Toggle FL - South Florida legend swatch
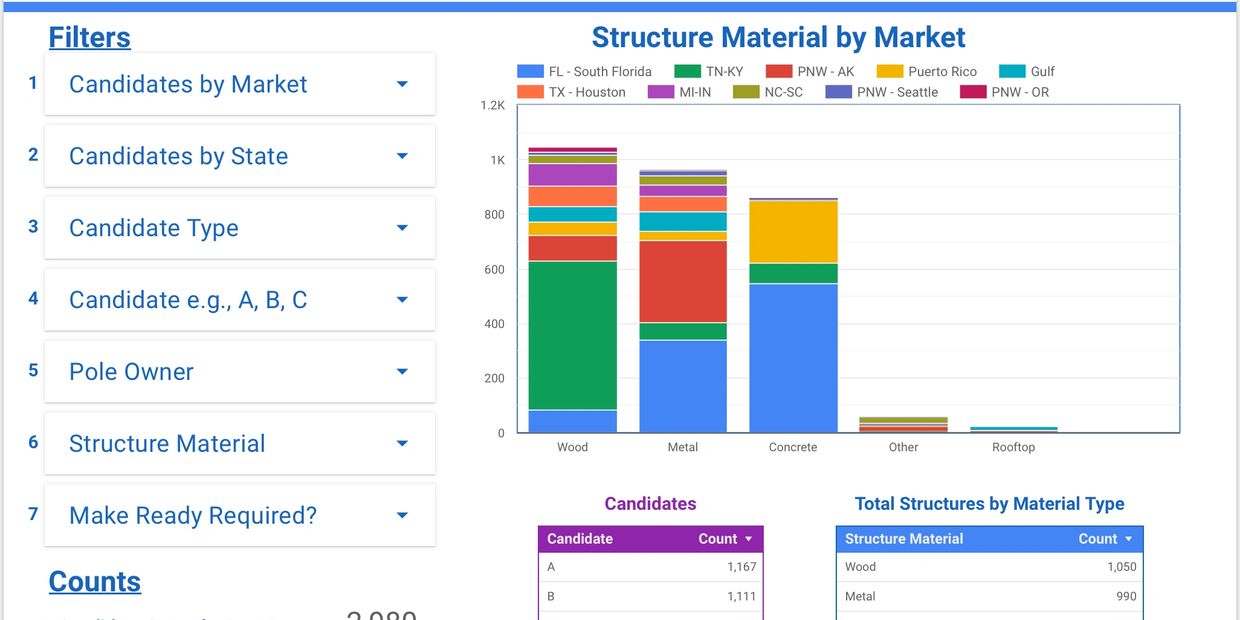The image size is (1240, 620). click(x=530, y=72)
